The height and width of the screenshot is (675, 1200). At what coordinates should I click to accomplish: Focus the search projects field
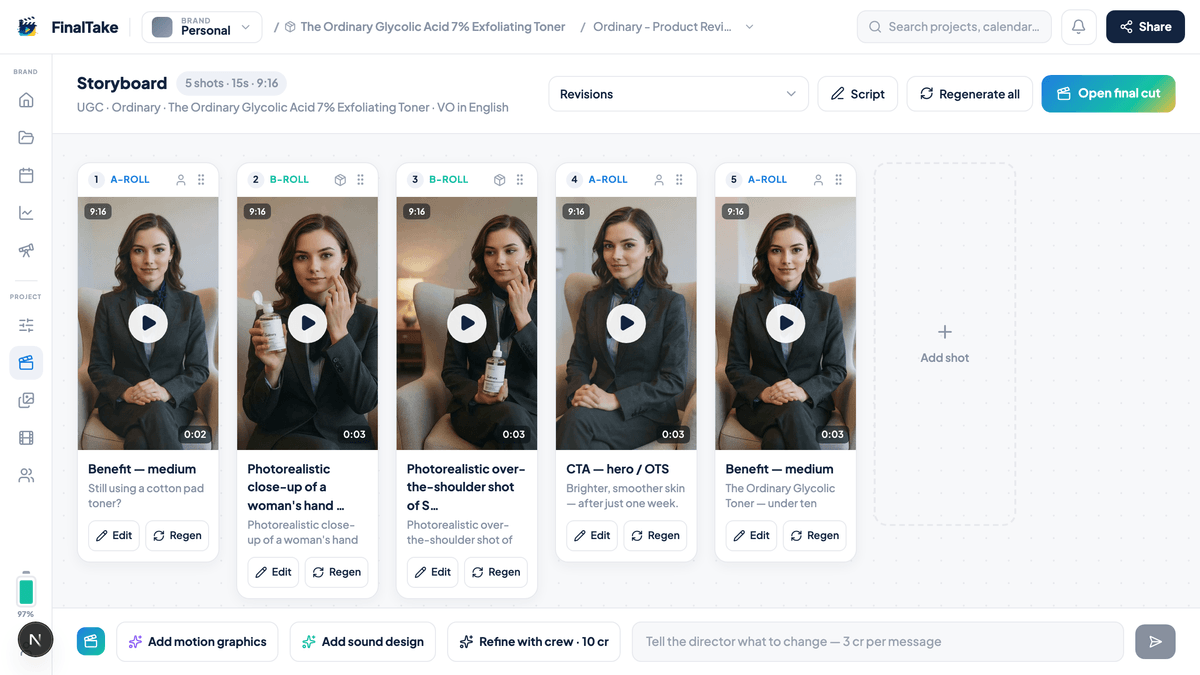pos(954,27)
